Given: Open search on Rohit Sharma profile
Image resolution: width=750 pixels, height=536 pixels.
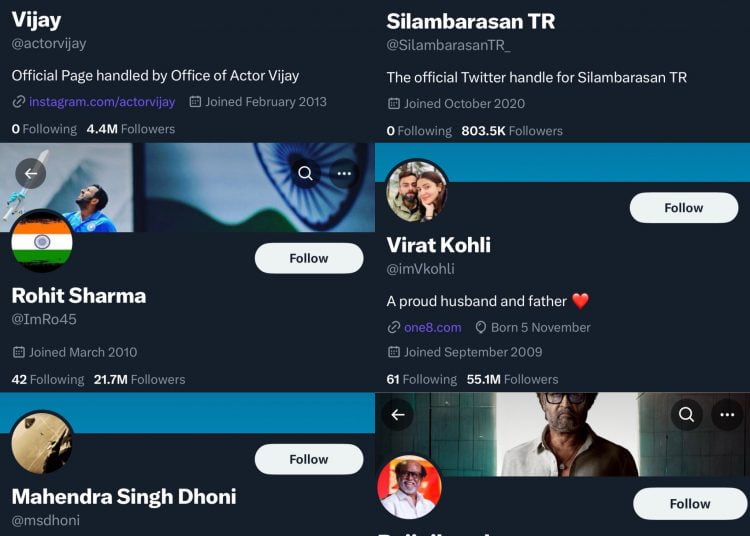Looking at the screenshot, I should tap(306, 174).
